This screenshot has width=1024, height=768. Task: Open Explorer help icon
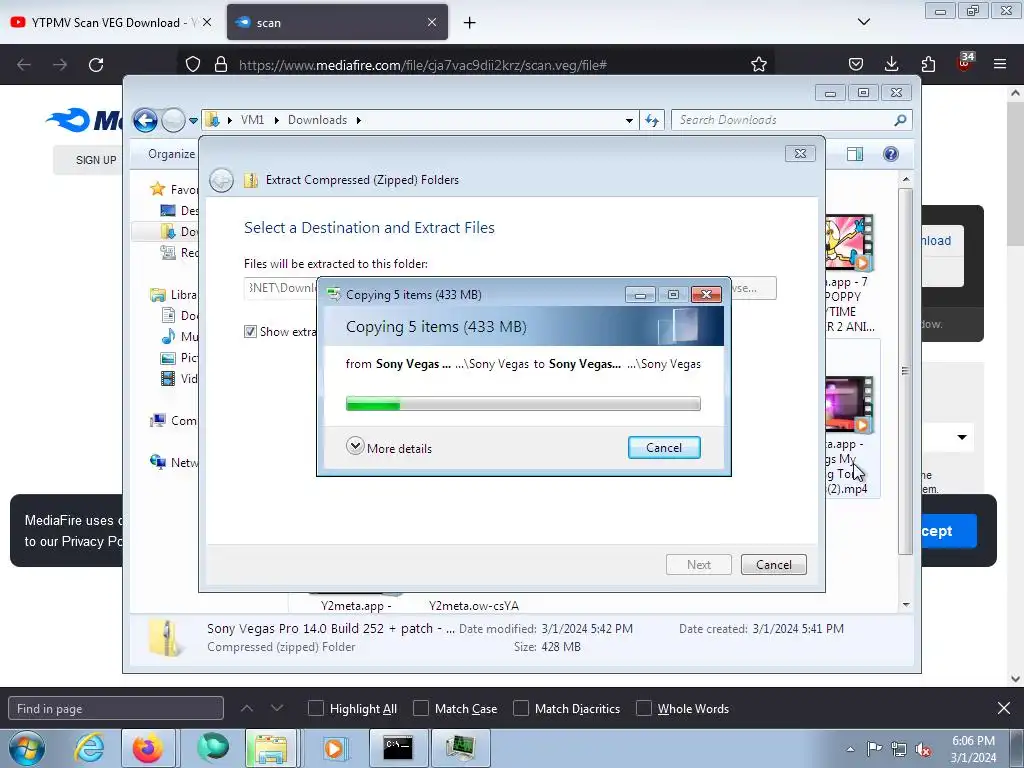pyautogui.click(x=891, y=154)
